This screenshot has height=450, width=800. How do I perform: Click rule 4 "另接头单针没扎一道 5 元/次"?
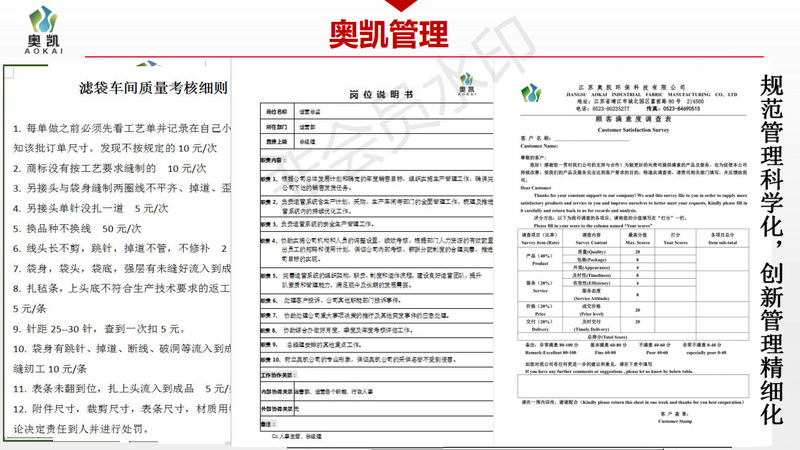(90, 208)
